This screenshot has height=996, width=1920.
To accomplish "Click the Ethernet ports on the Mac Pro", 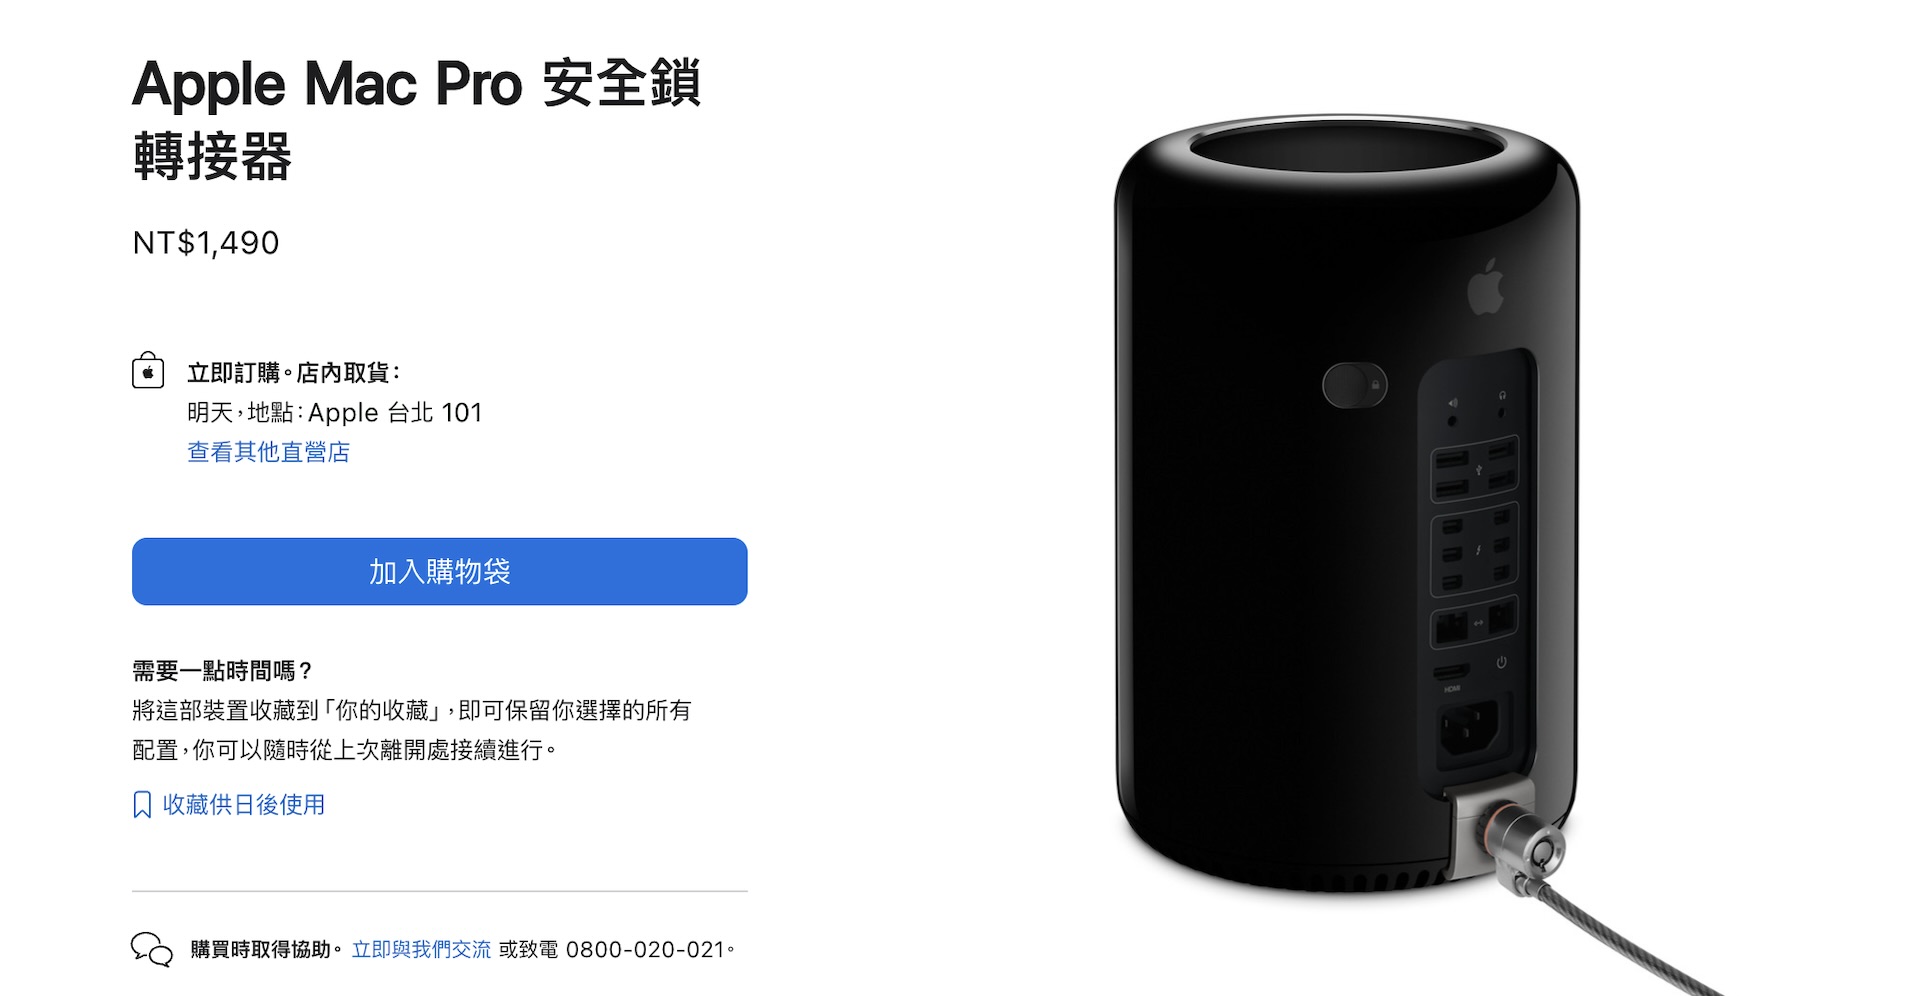I will (x=1475, y=624).
